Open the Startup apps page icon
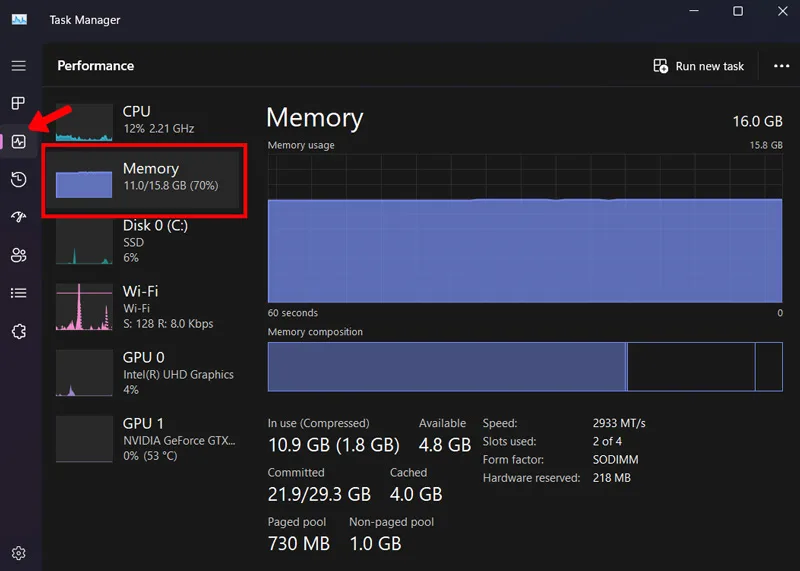 click(x=19, y=217)
